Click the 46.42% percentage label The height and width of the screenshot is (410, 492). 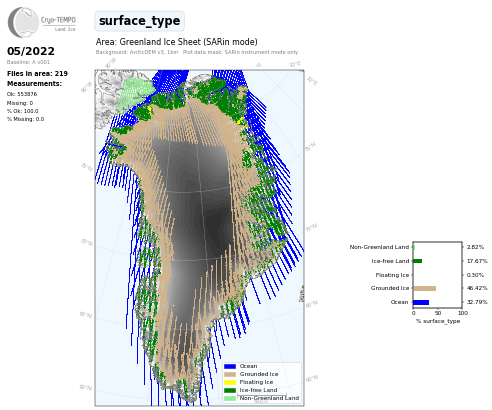pos(477,288)
